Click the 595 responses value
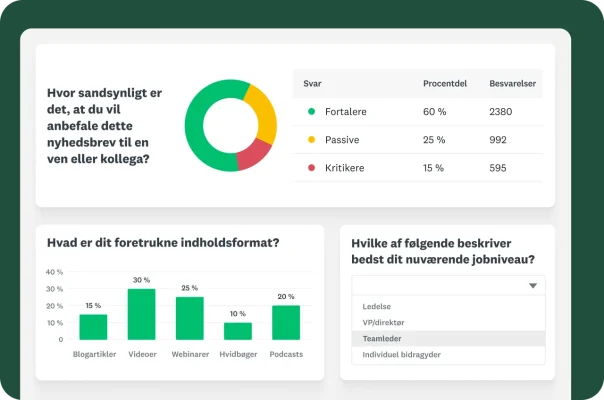The height and width of the screenshot is (400, 604). click(498, 168)
